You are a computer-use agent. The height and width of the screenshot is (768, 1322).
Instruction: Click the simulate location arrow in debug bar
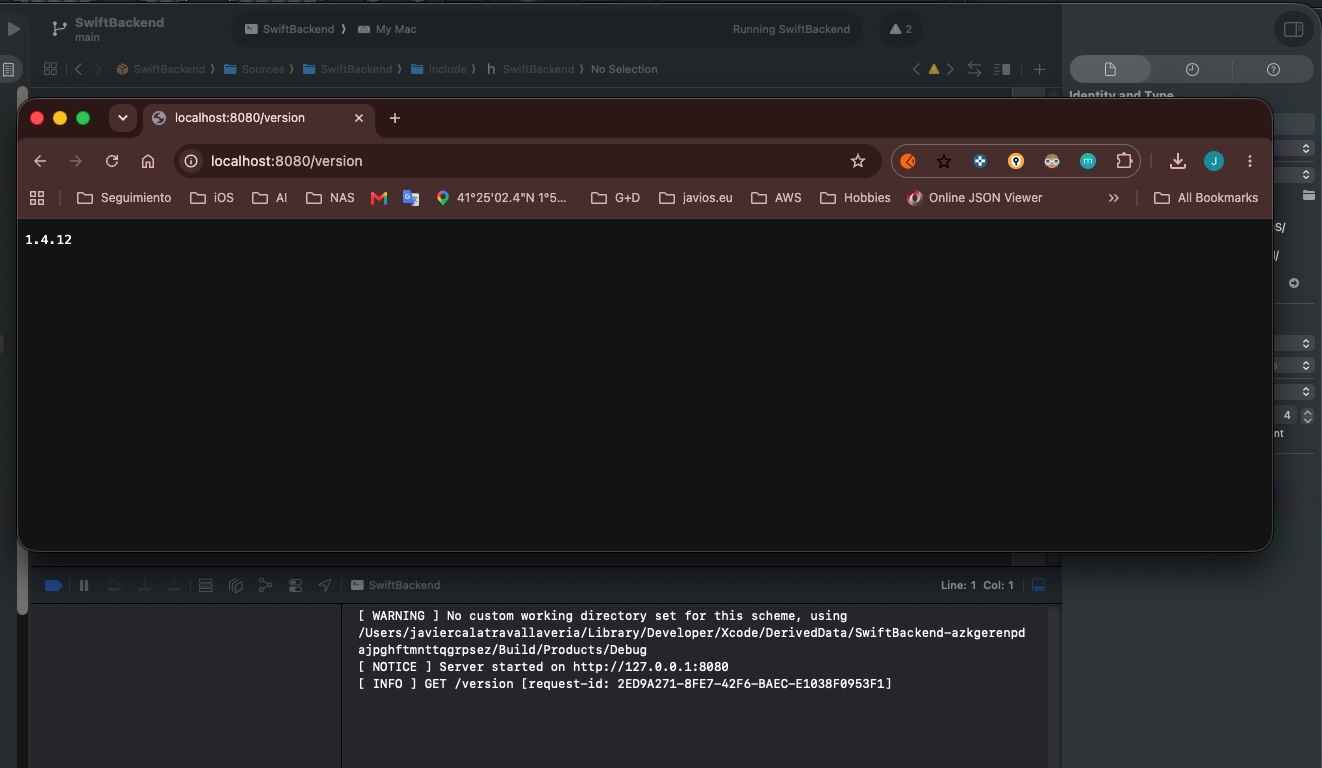(x=325, y=585)
